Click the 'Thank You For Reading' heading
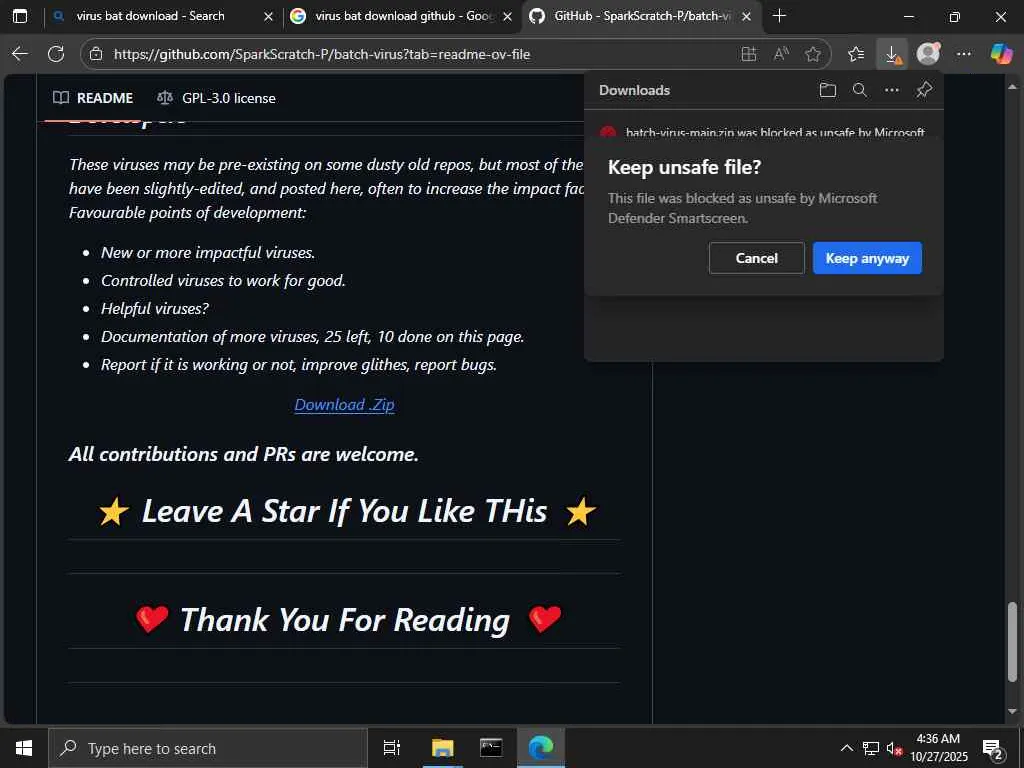Screen dimensions: 1024x768 (345, 619)
